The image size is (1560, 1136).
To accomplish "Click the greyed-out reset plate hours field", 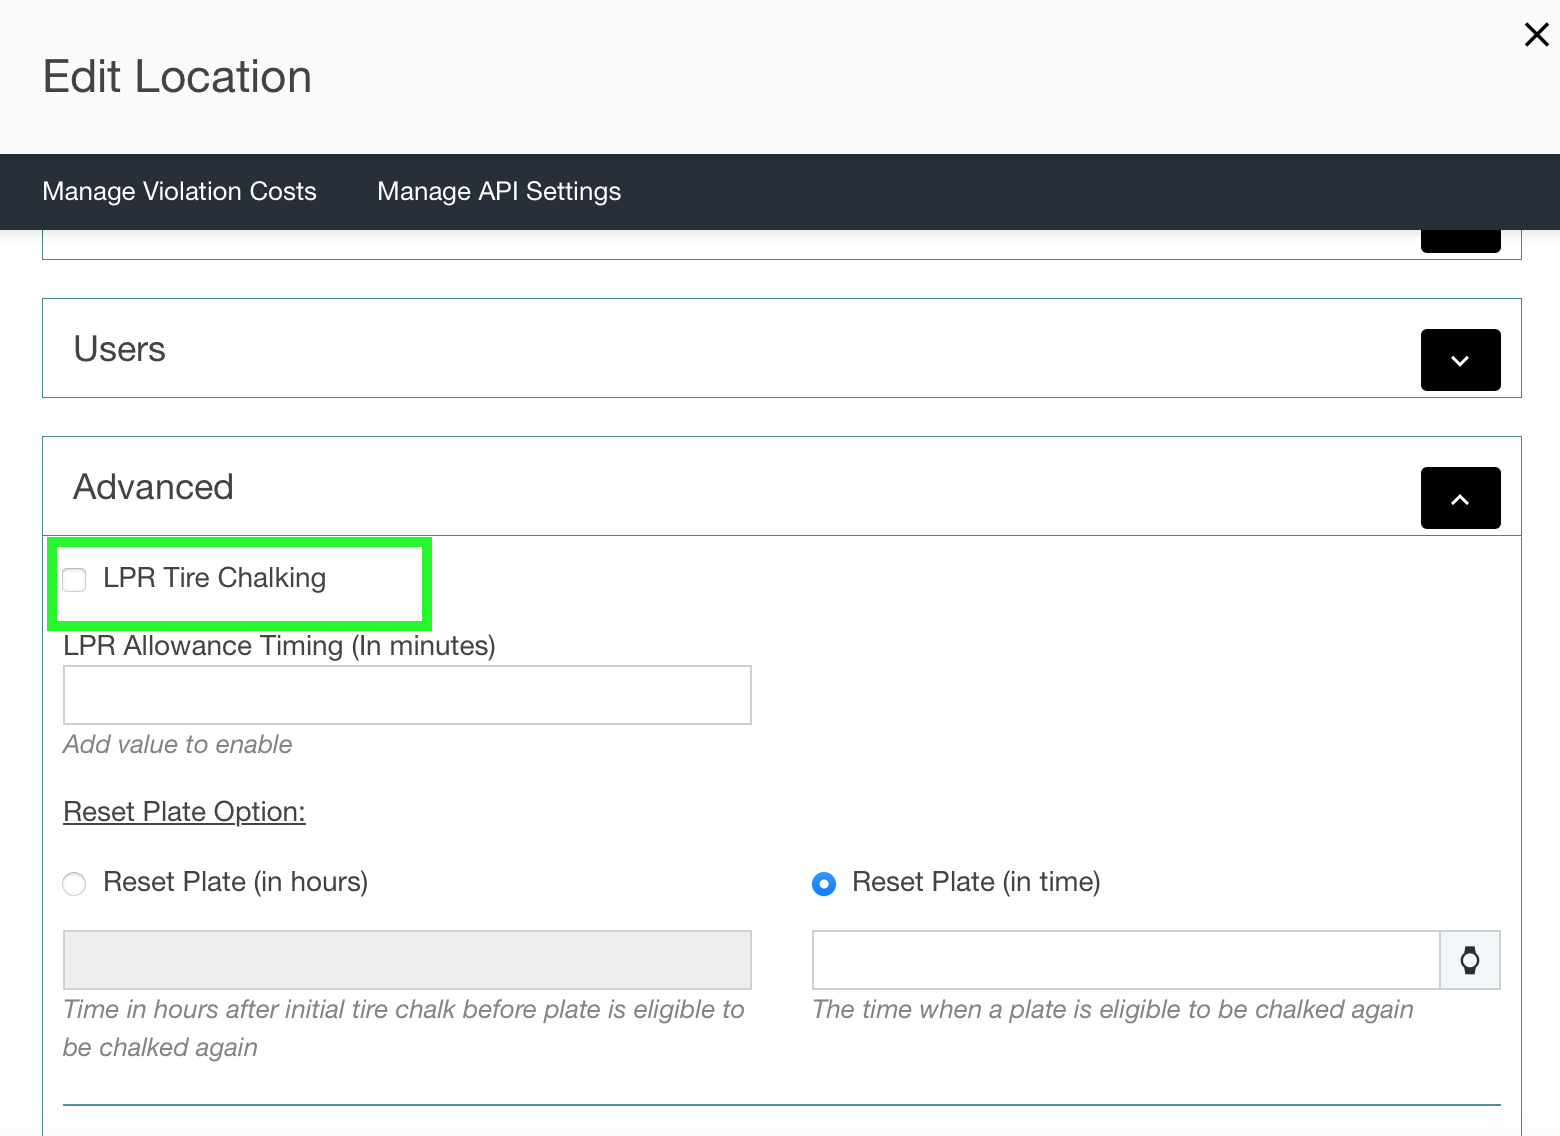I will coord(407,960).
